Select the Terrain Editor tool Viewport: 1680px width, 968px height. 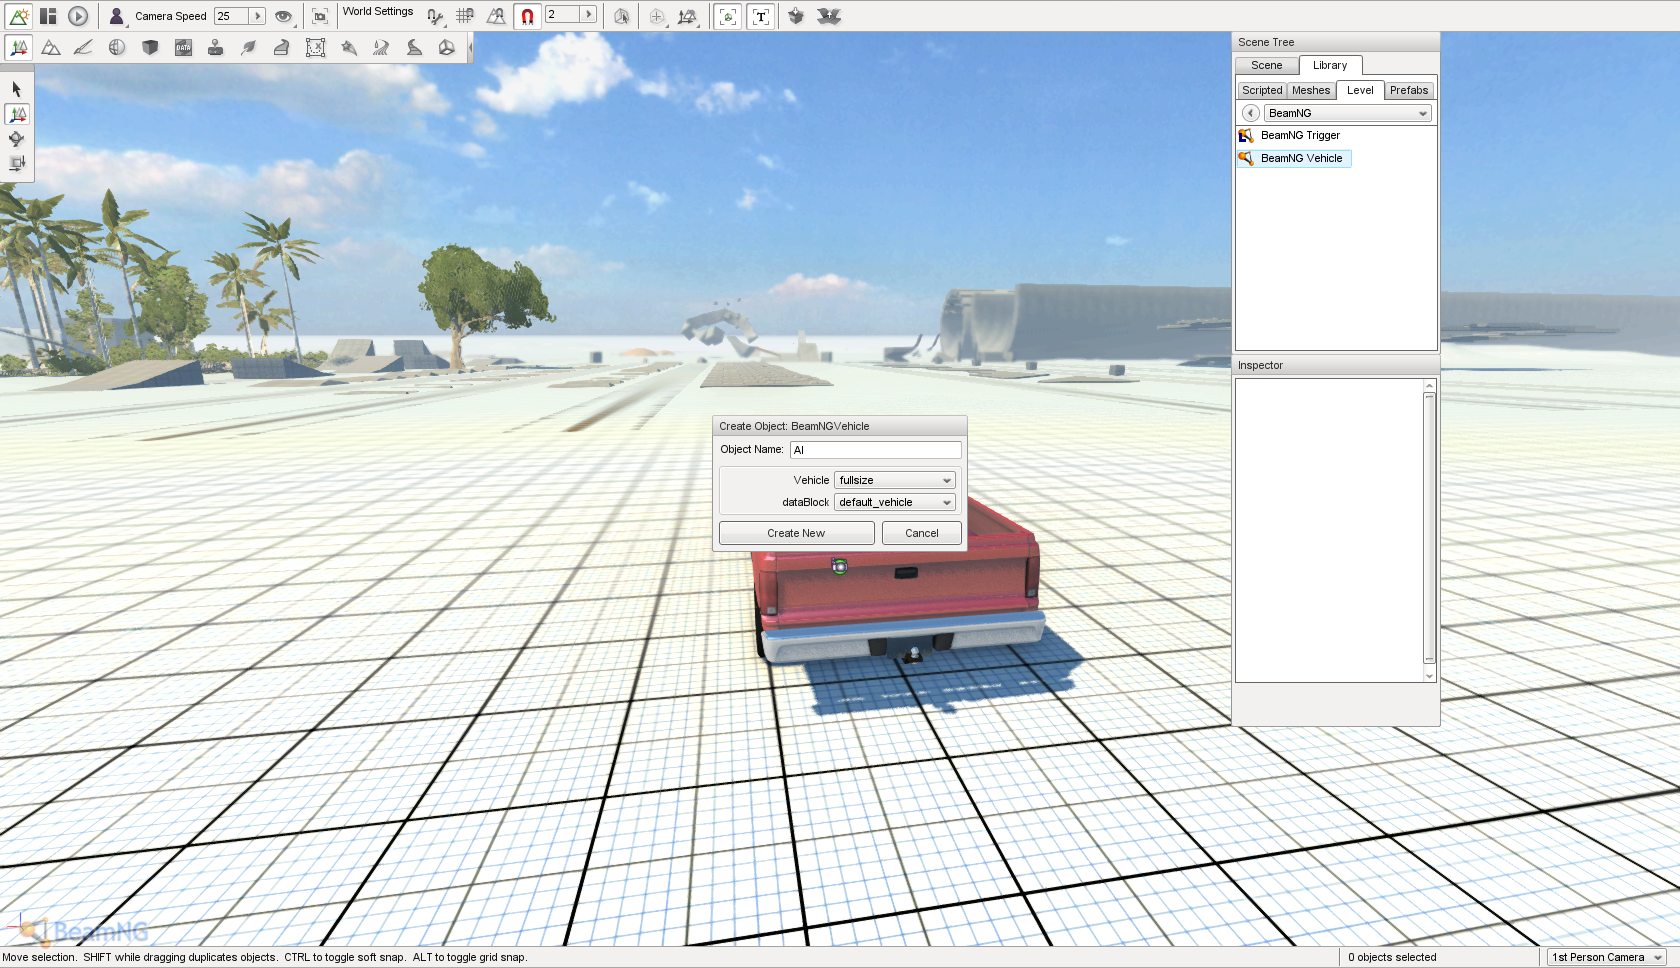[x=51, y=47]
